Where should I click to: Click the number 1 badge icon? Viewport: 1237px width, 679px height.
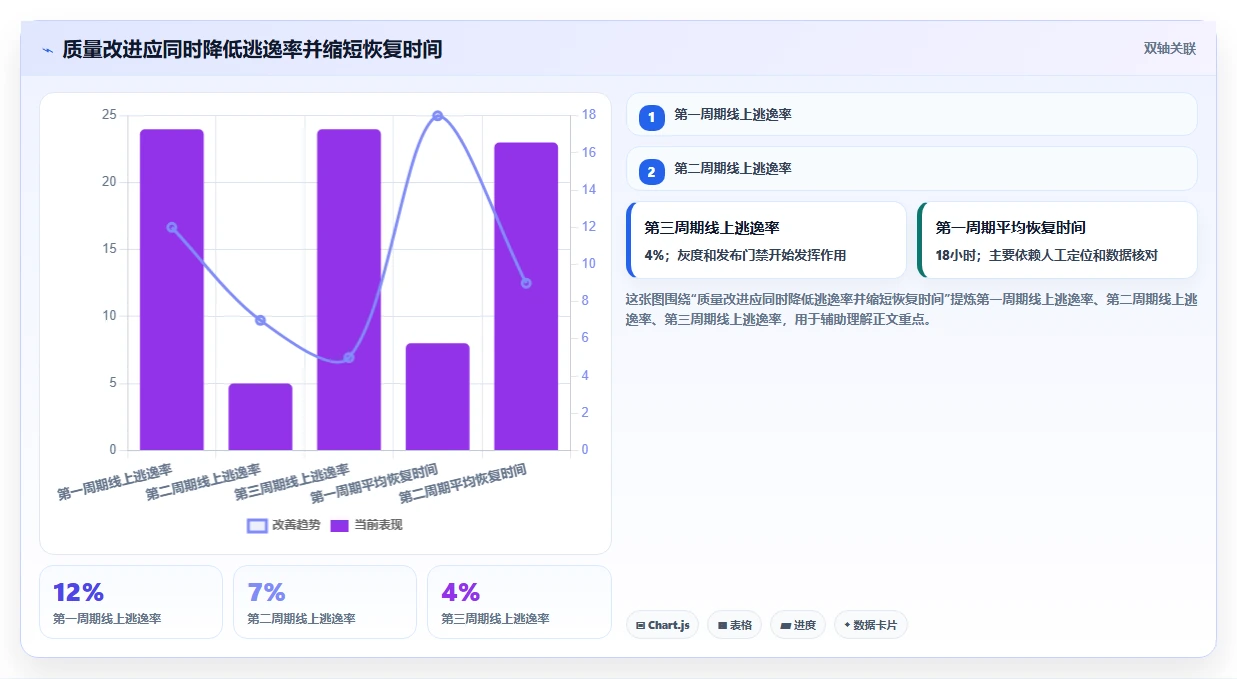click(651, 117)
